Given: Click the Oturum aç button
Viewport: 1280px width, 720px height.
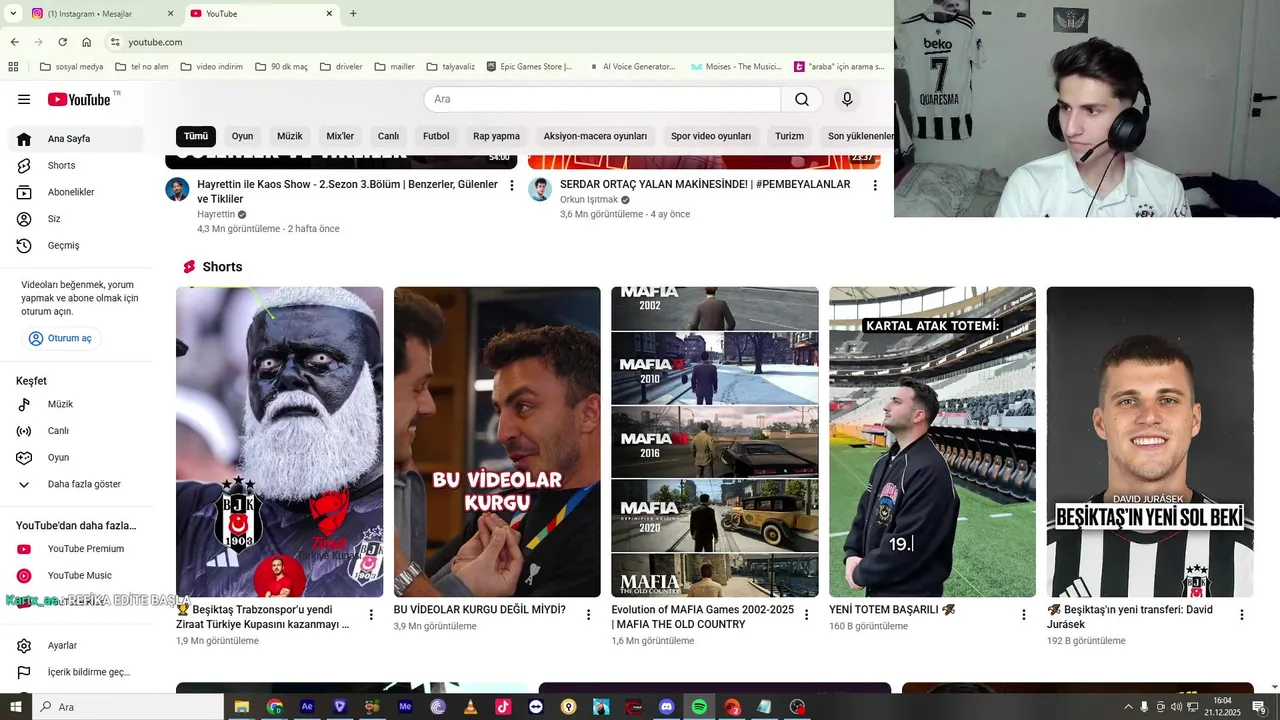Looking at the screenshot, I should click(x=62, y=338).
